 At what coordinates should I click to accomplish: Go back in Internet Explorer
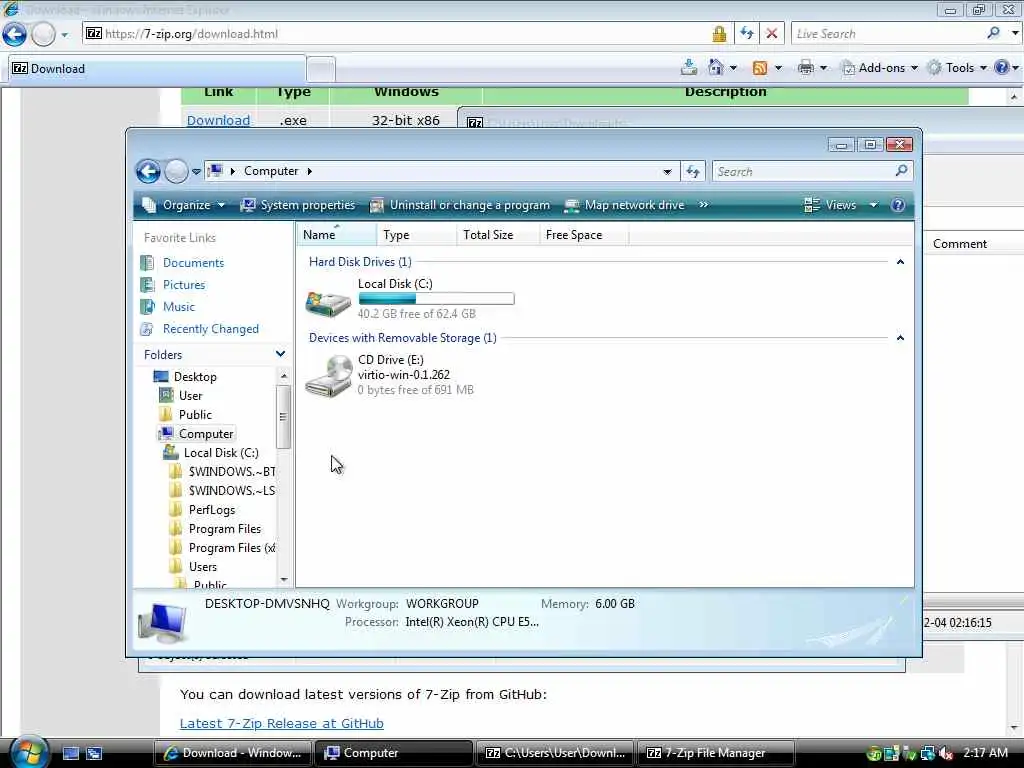[x=14, y=34]
